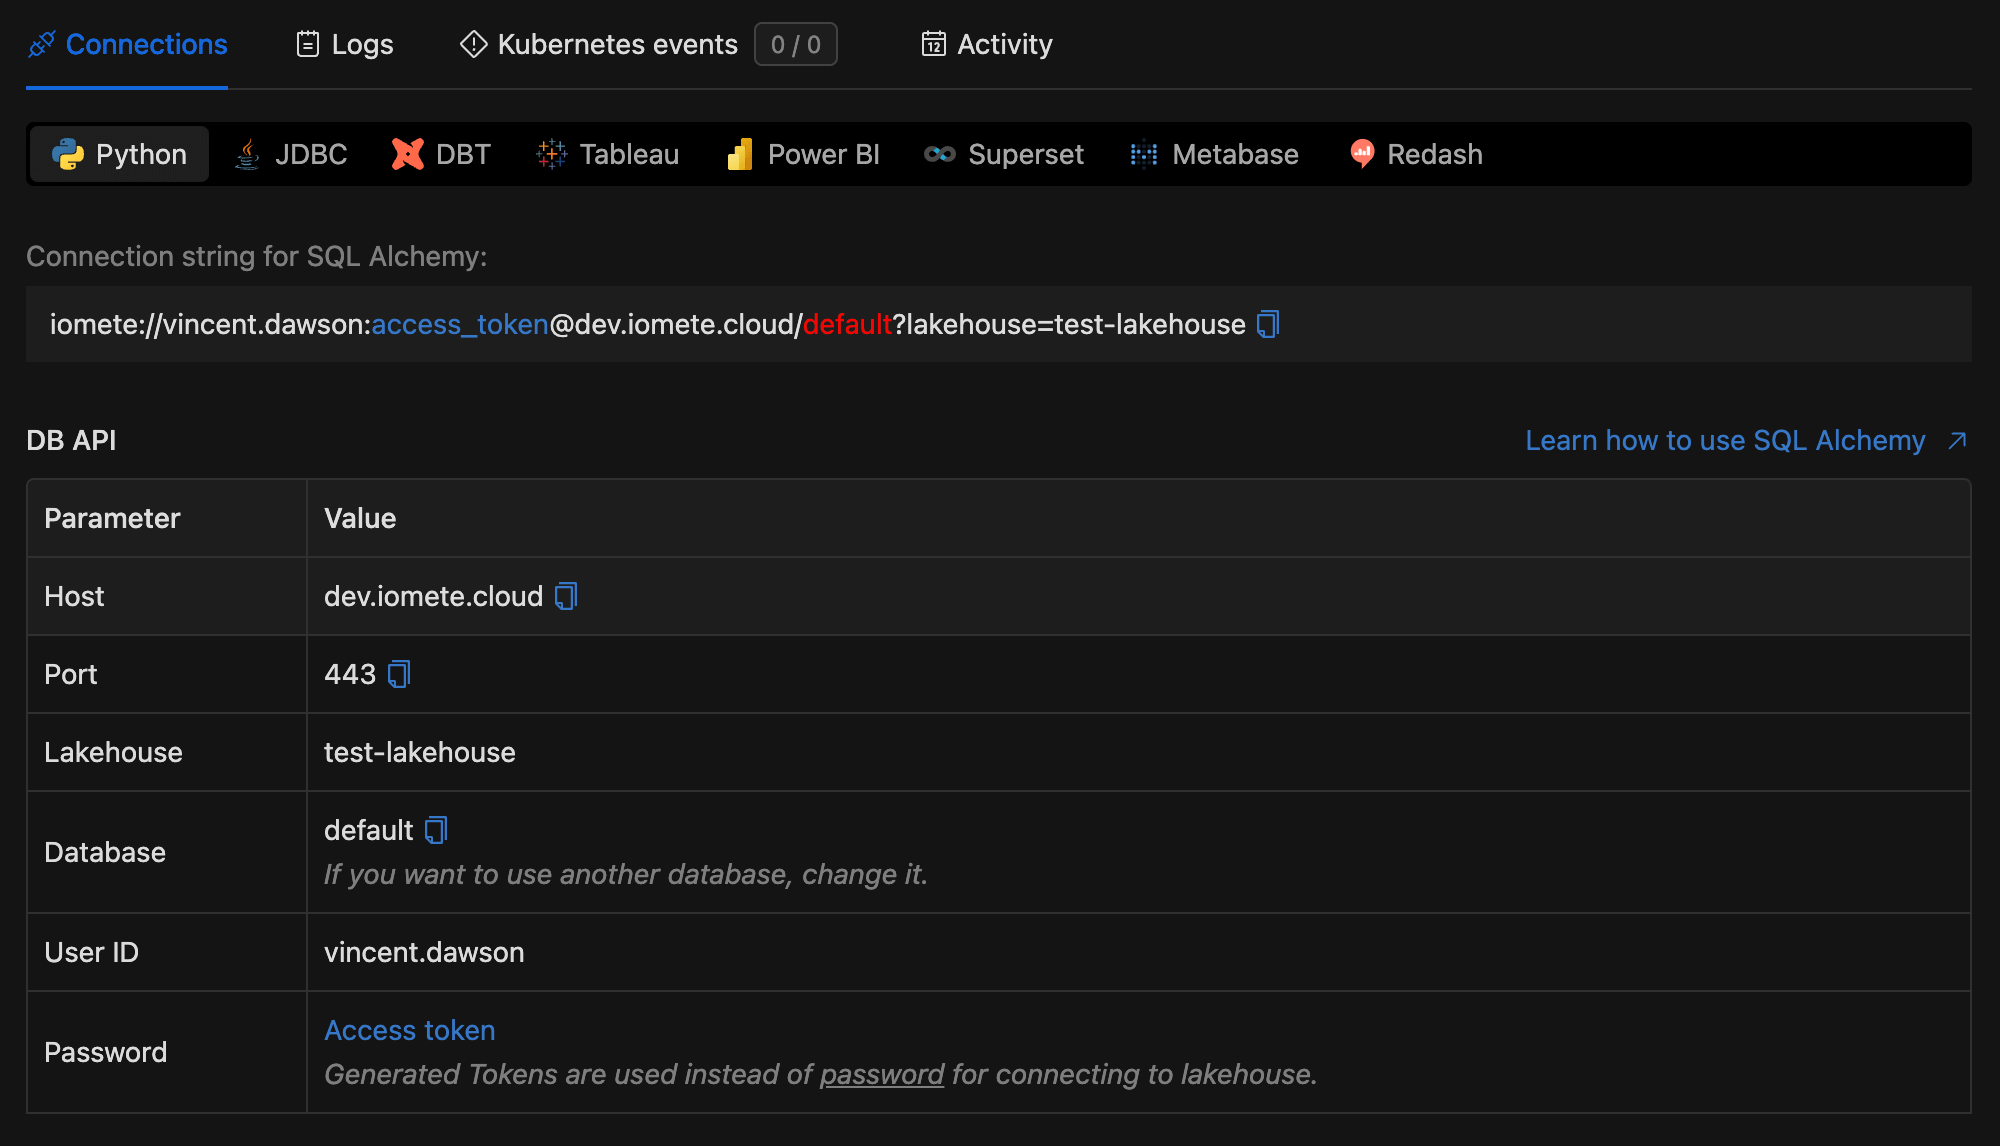Click the Logs clipboard icon
The width and height of the screenshot is (2000, 1146).
pyautogui.click(x=308, y=44)
